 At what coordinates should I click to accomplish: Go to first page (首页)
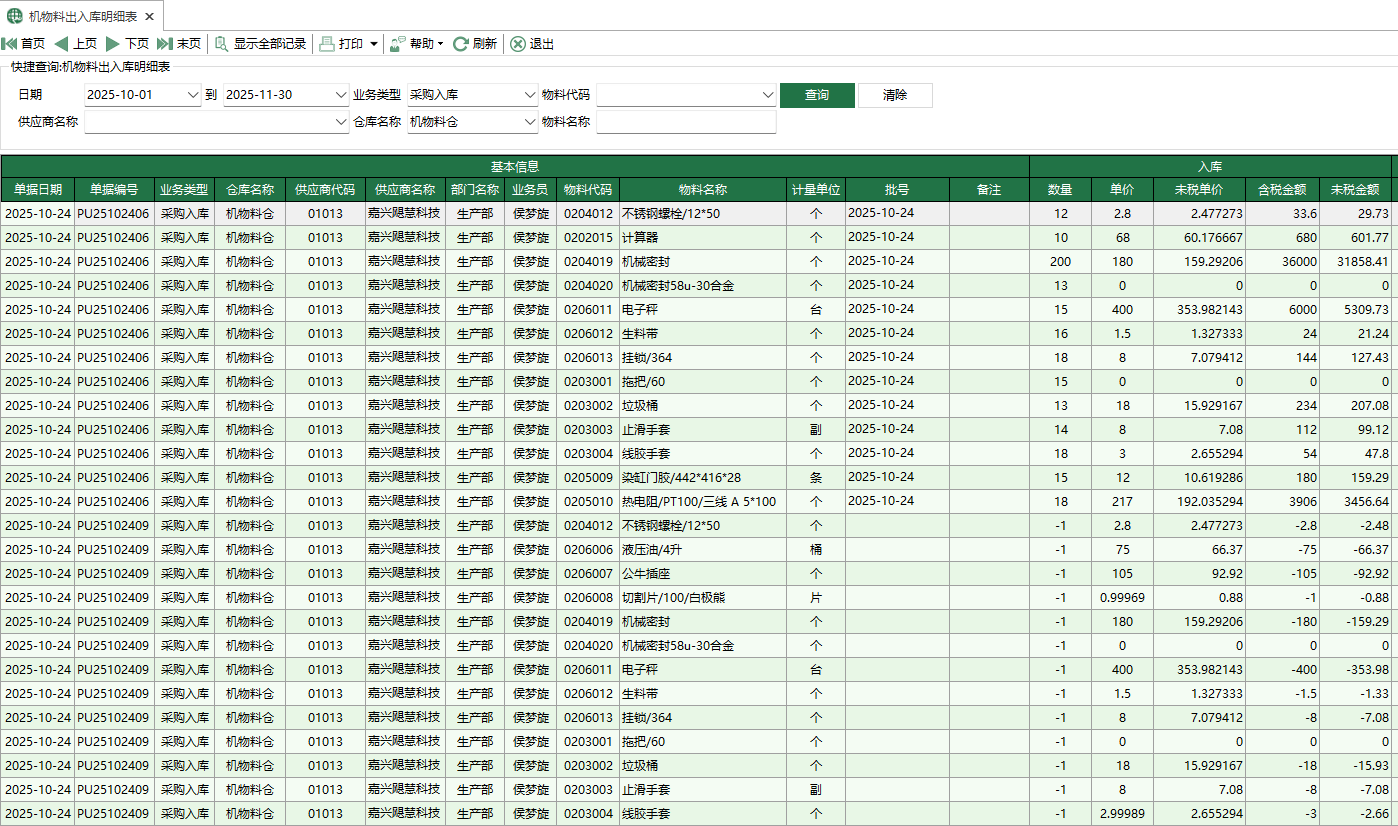23,44
